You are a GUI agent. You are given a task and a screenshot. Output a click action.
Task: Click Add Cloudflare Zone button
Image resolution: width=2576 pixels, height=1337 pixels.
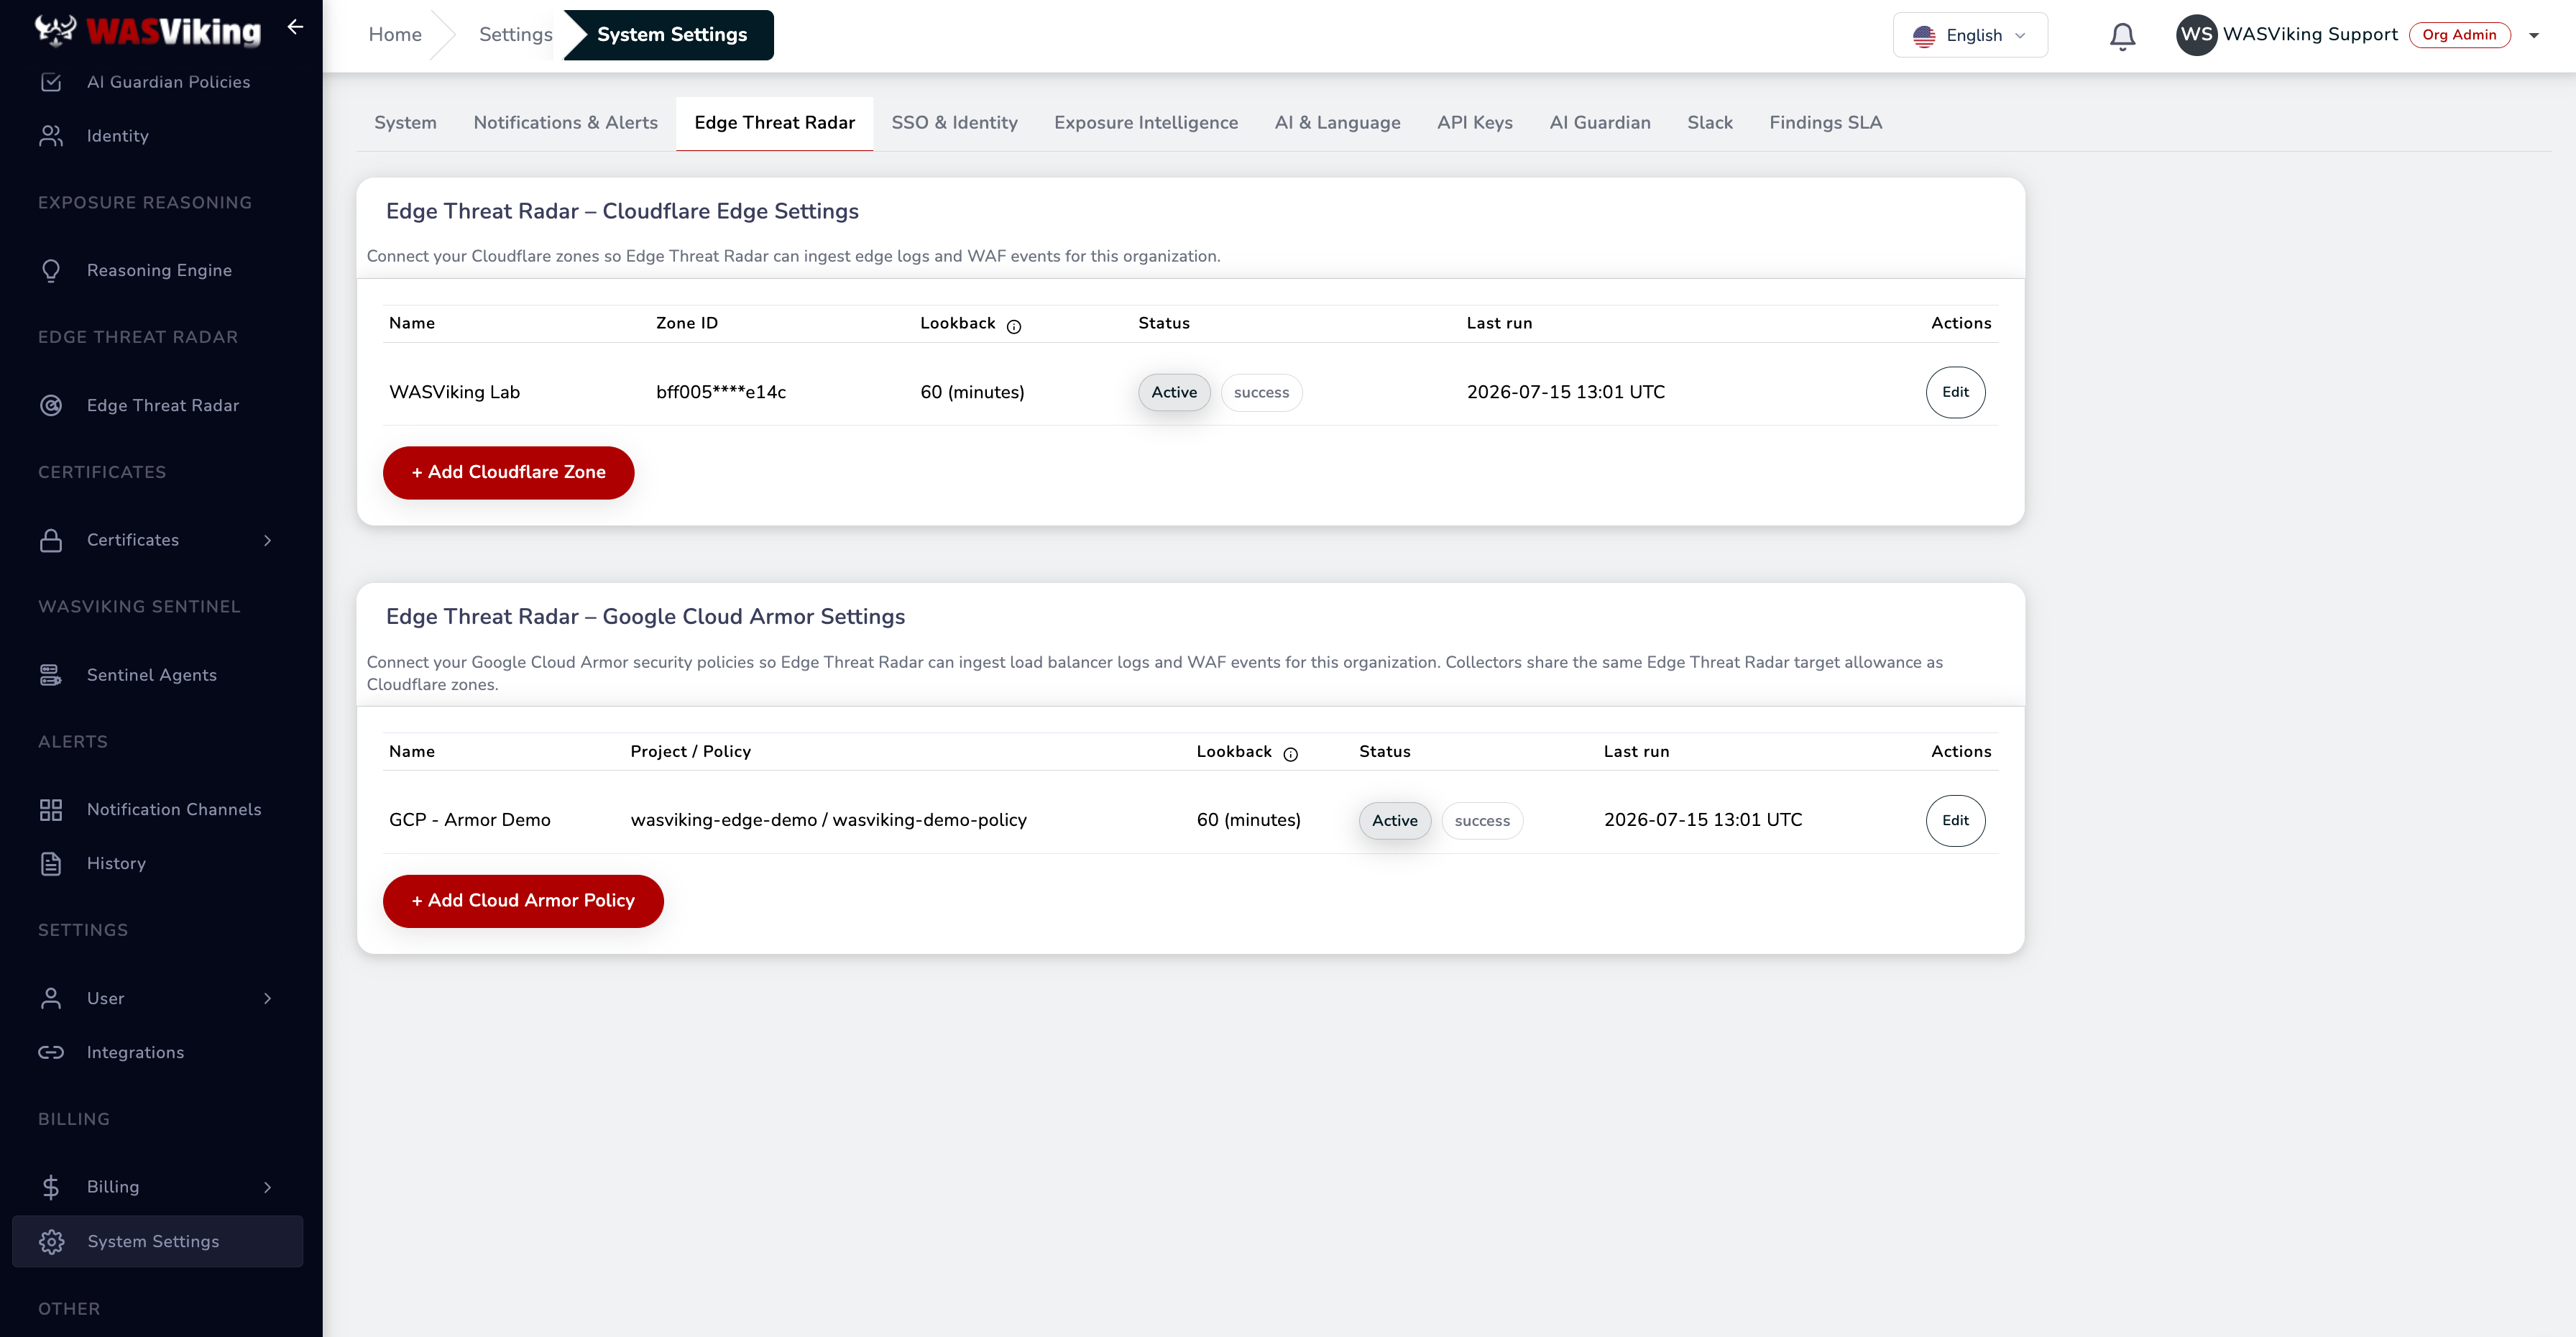point(508,472)
